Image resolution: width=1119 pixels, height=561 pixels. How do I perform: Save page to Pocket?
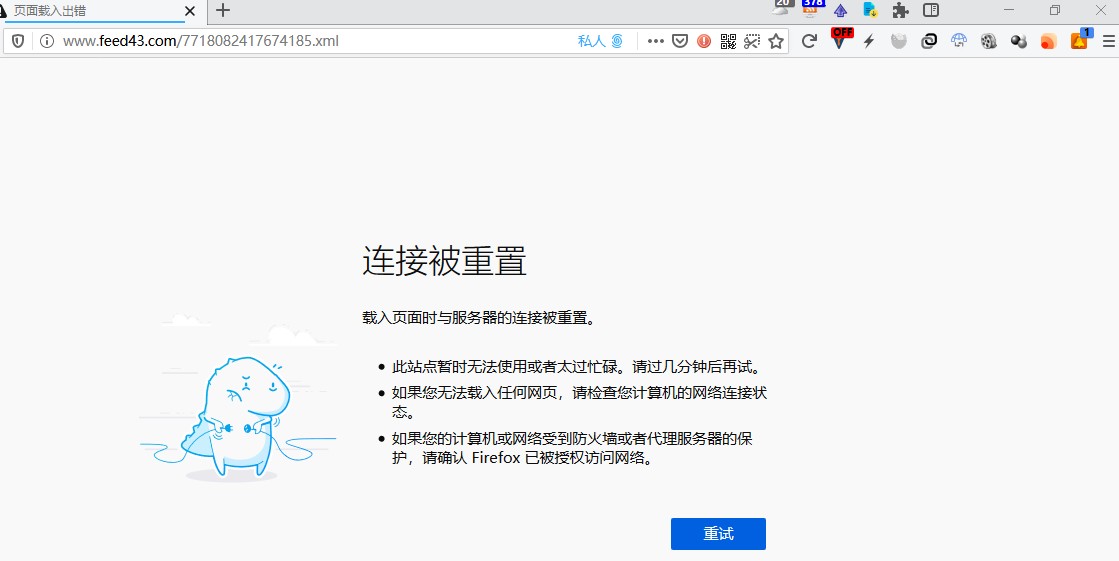[x=680, y=41]
